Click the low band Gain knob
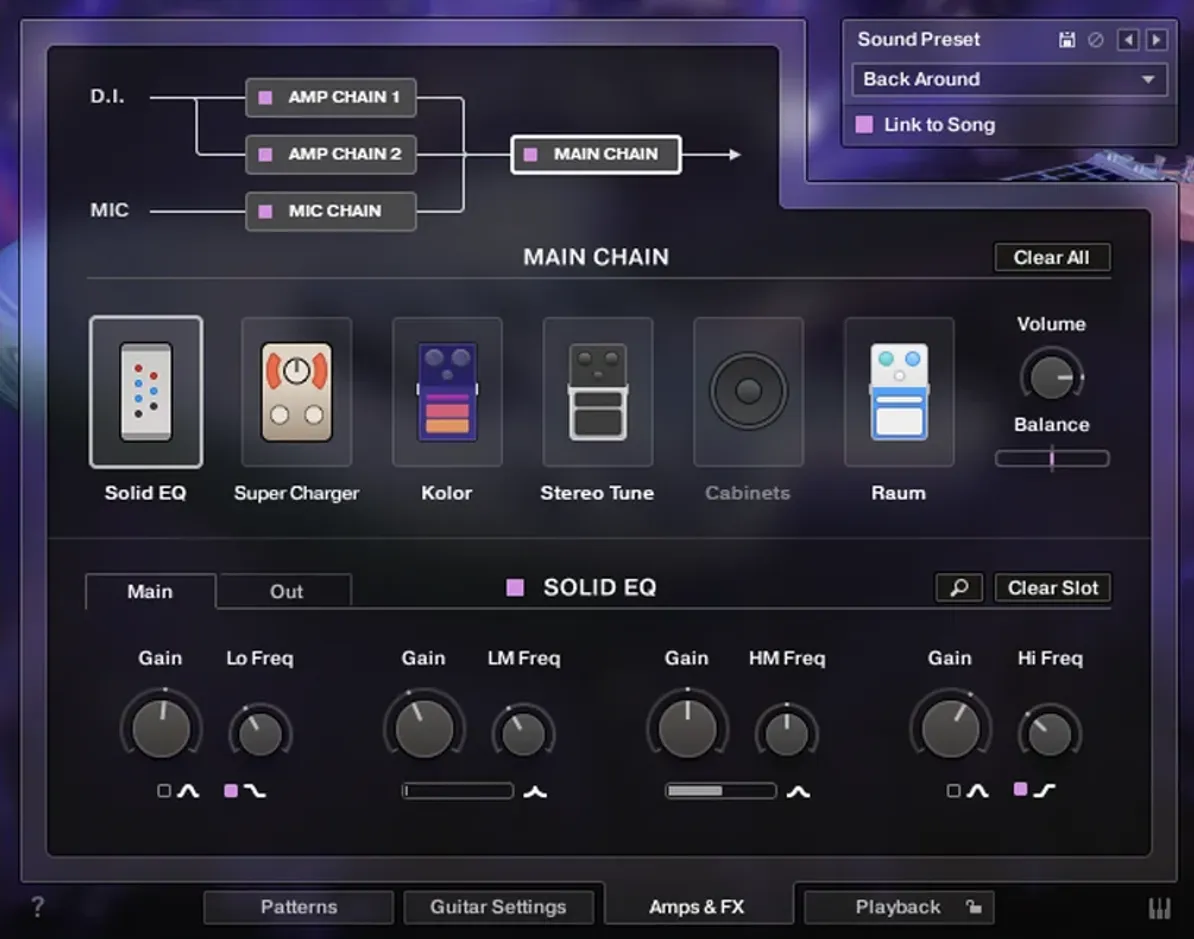The image size is (1194, 939). [161, 728]
